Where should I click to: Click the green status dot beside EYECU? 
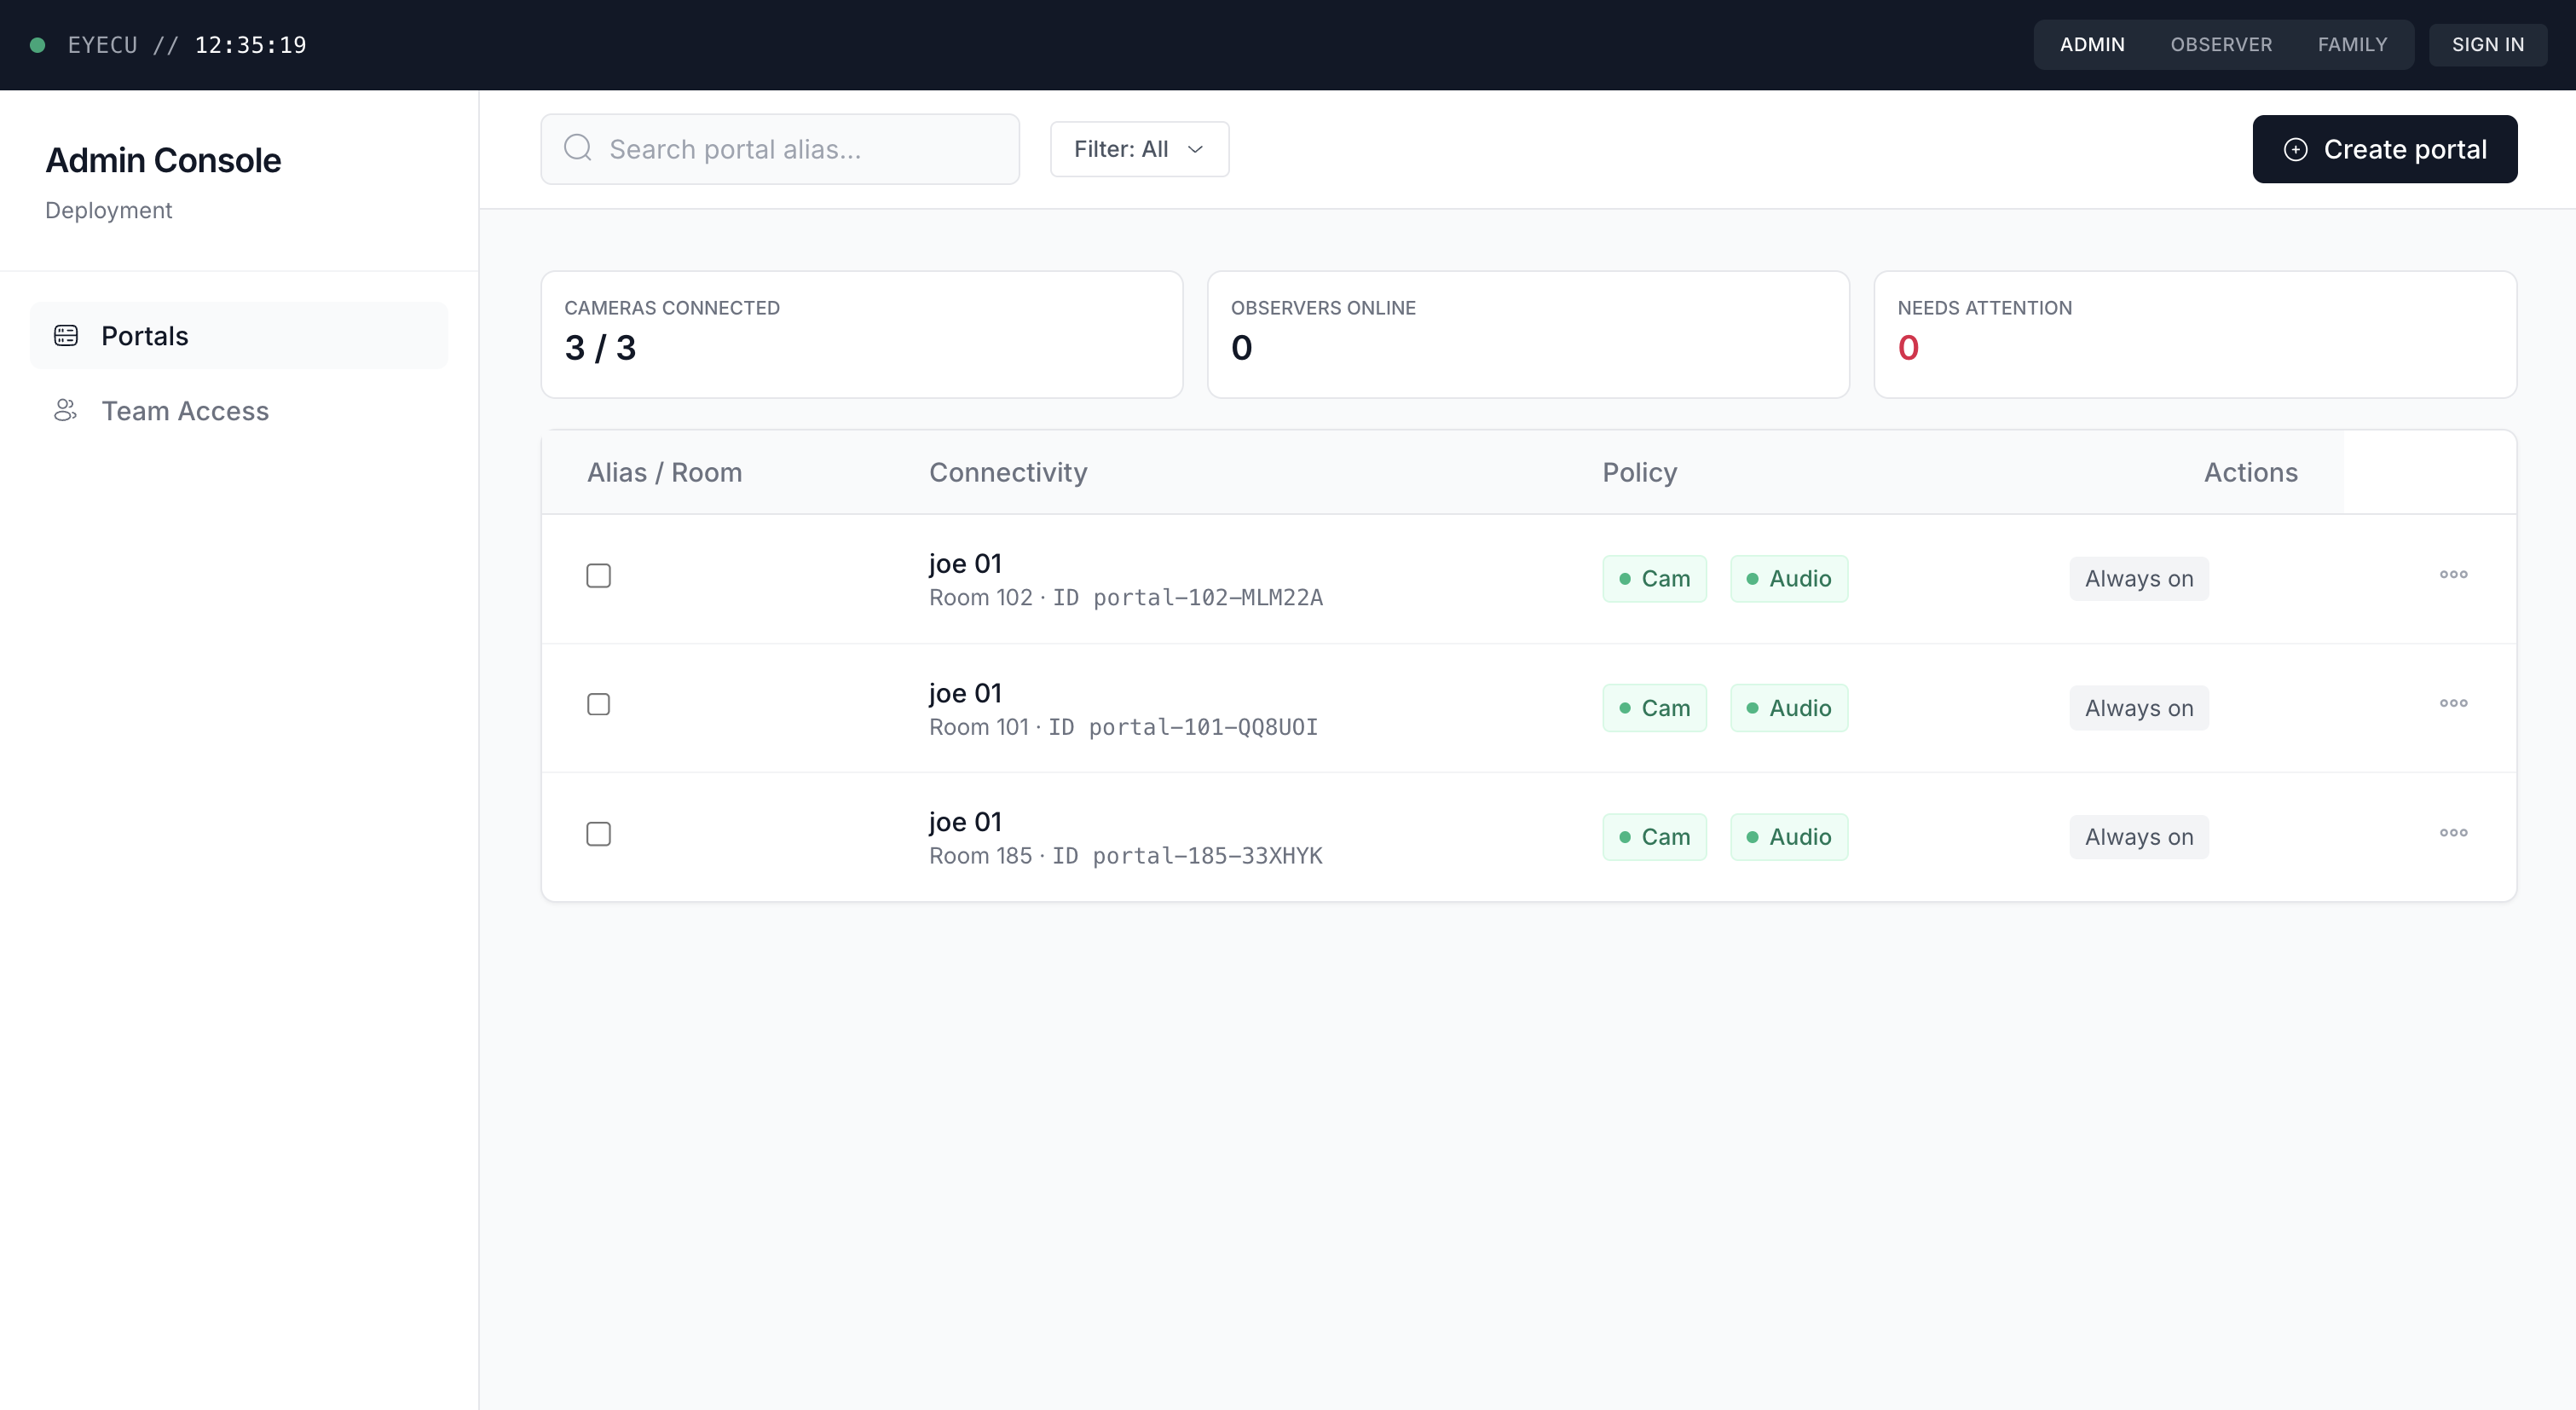click(x=38, y=45)
